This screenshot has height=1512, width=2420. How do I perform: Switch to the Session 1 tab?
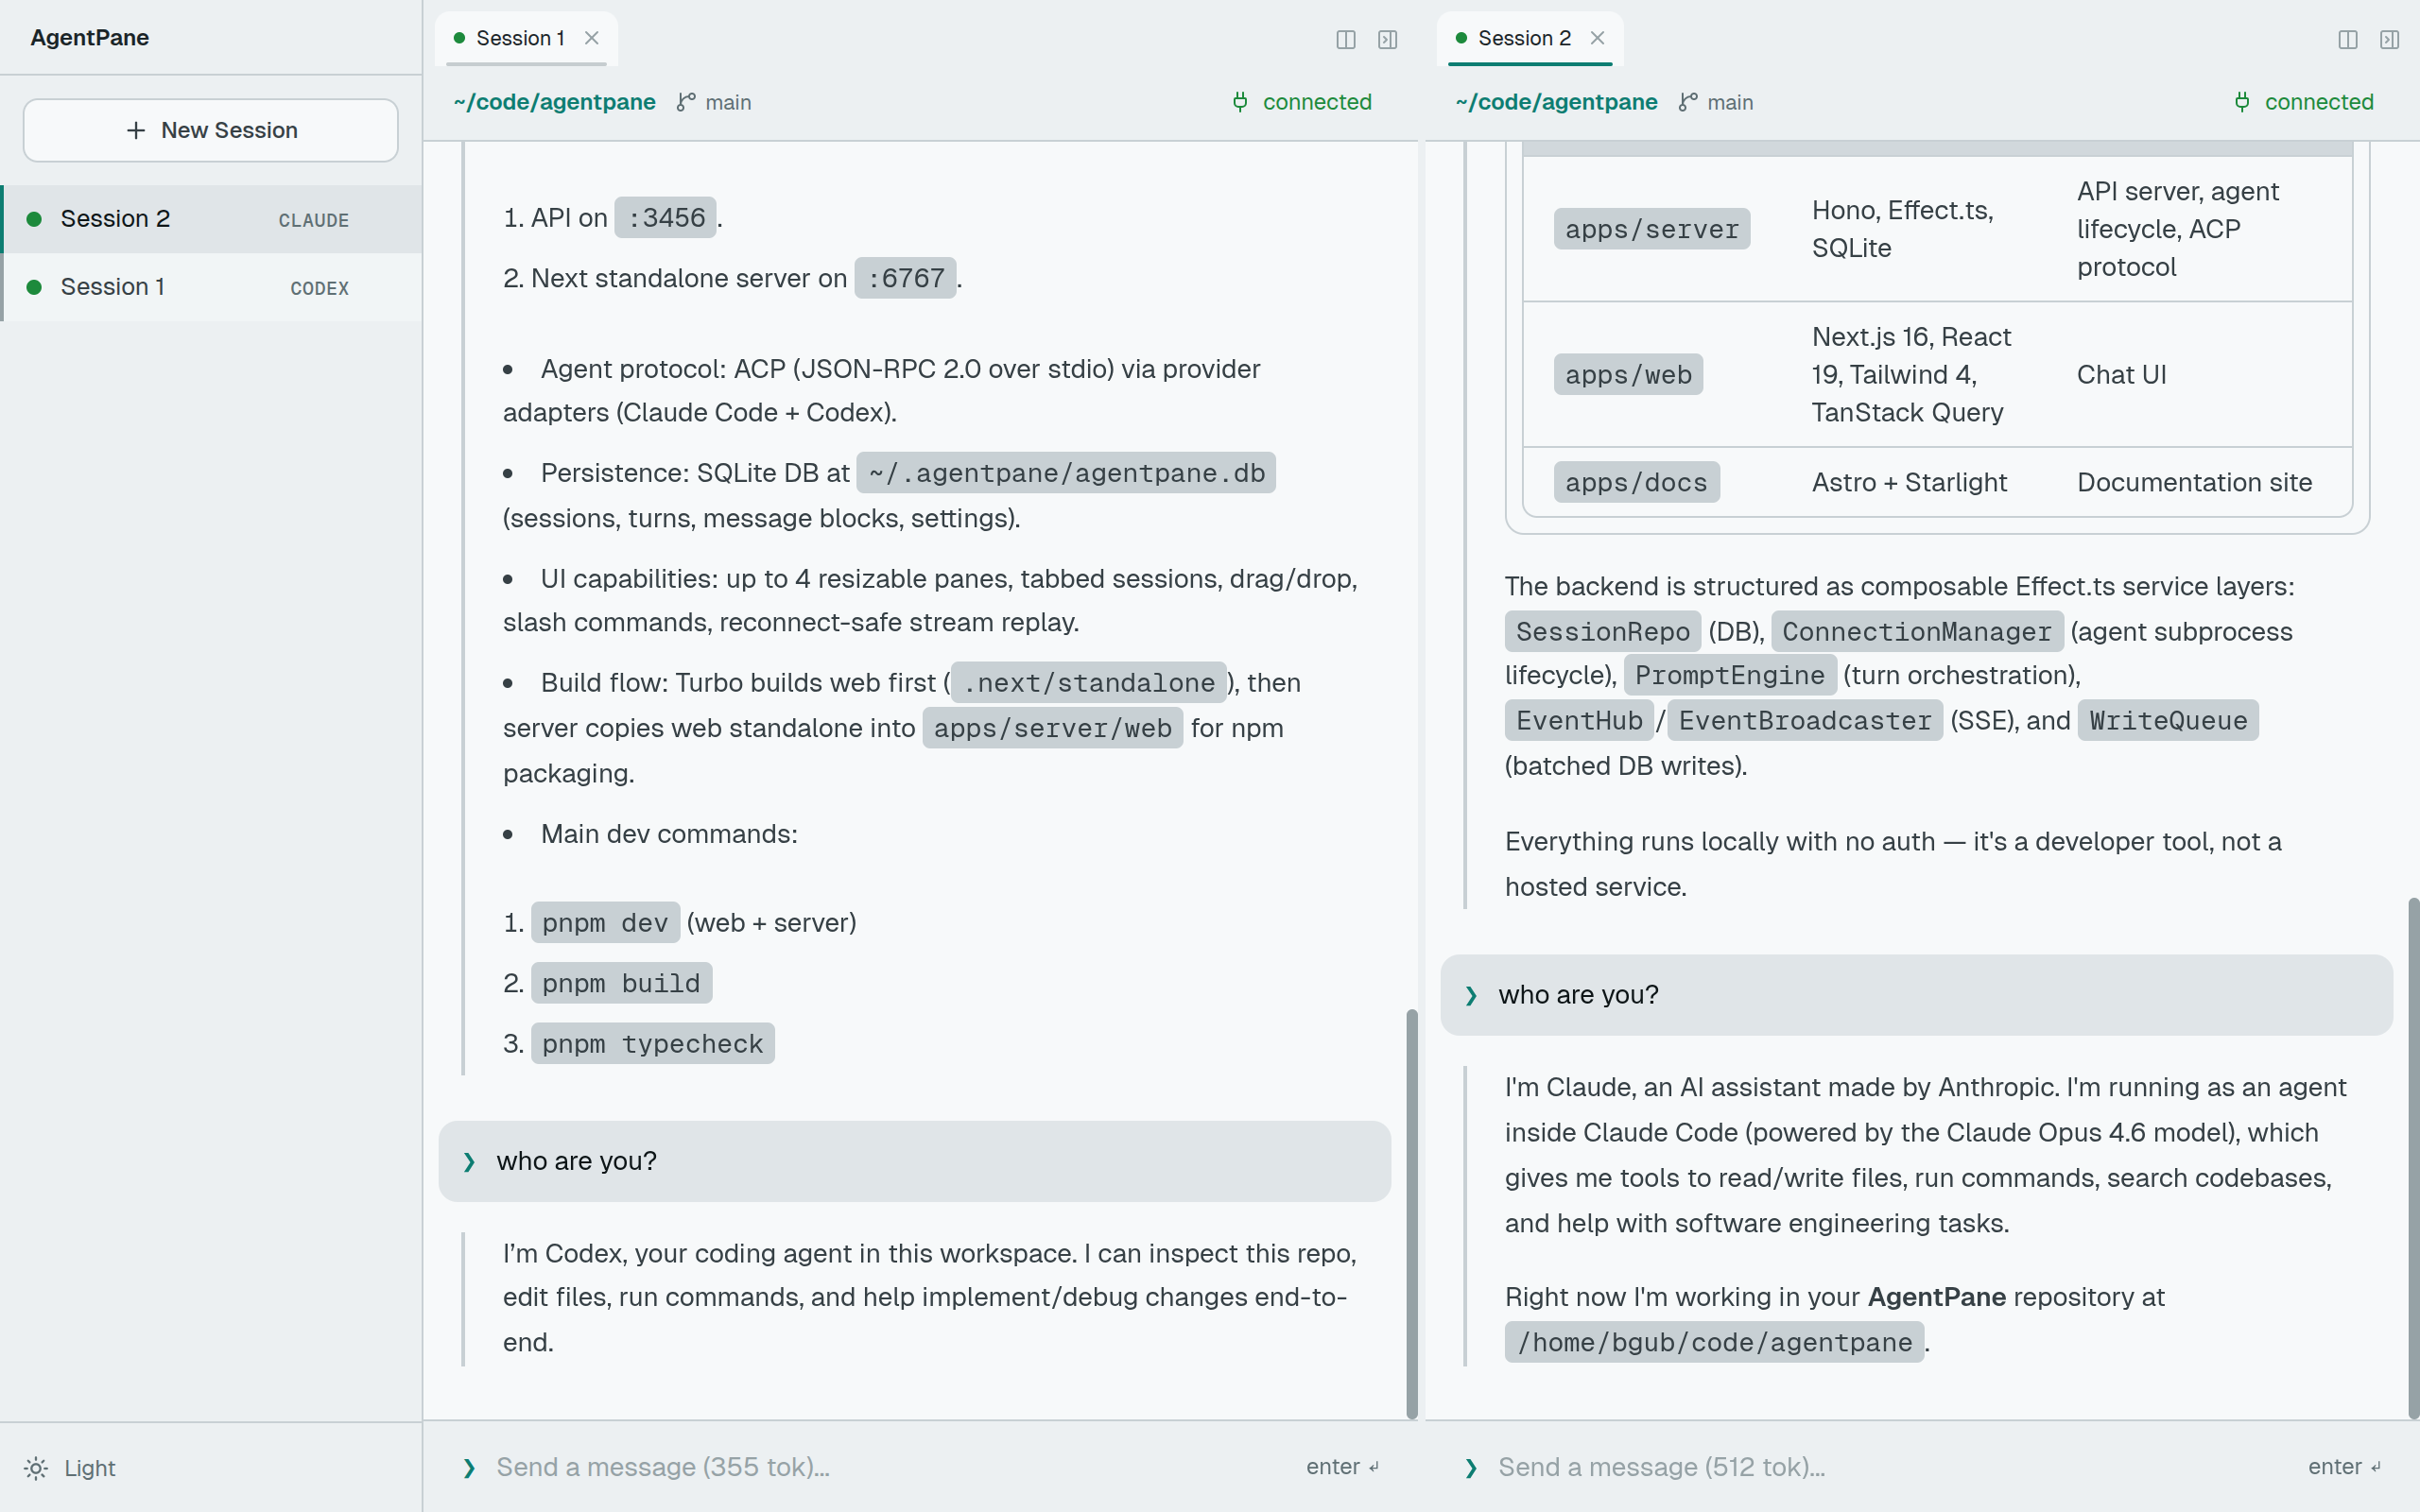(520, 38)
